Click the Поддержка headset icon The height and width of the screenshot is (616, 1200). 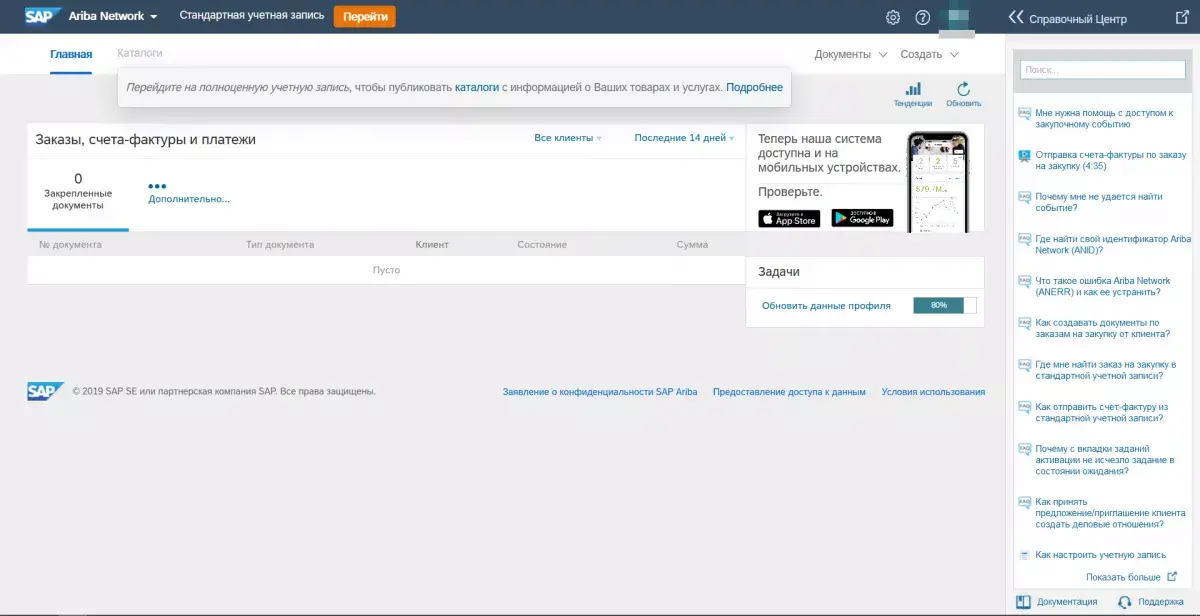click(1125, 602)
